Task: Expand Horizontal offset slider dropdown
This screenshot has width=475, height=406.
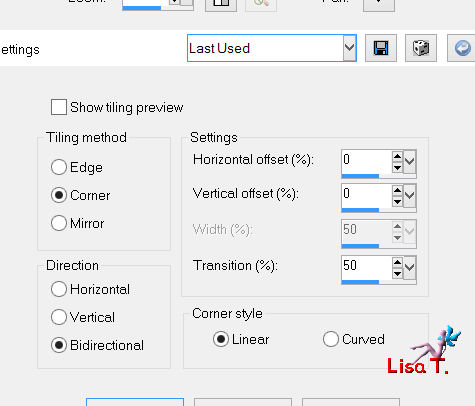Action: pyautogui.click(x=410, y=162)
